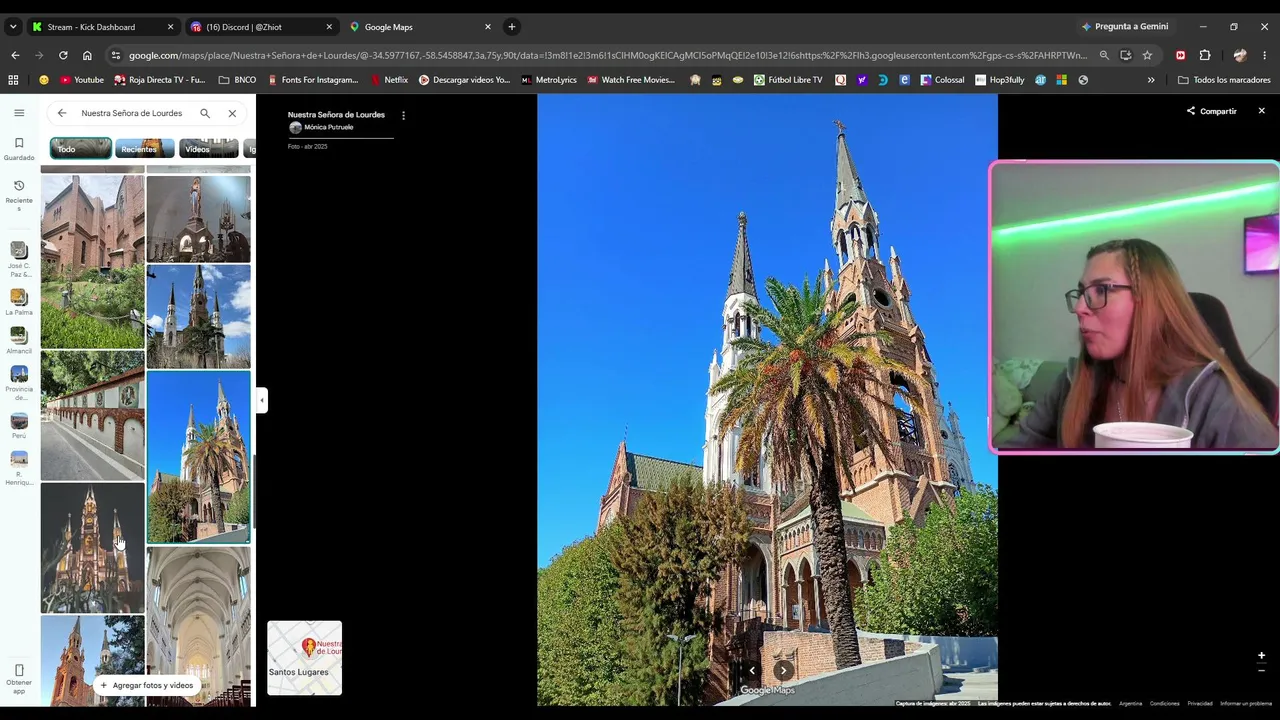
Task: Expand the hidden bookmarks overflow chevron
Action: click(1151, 80)
